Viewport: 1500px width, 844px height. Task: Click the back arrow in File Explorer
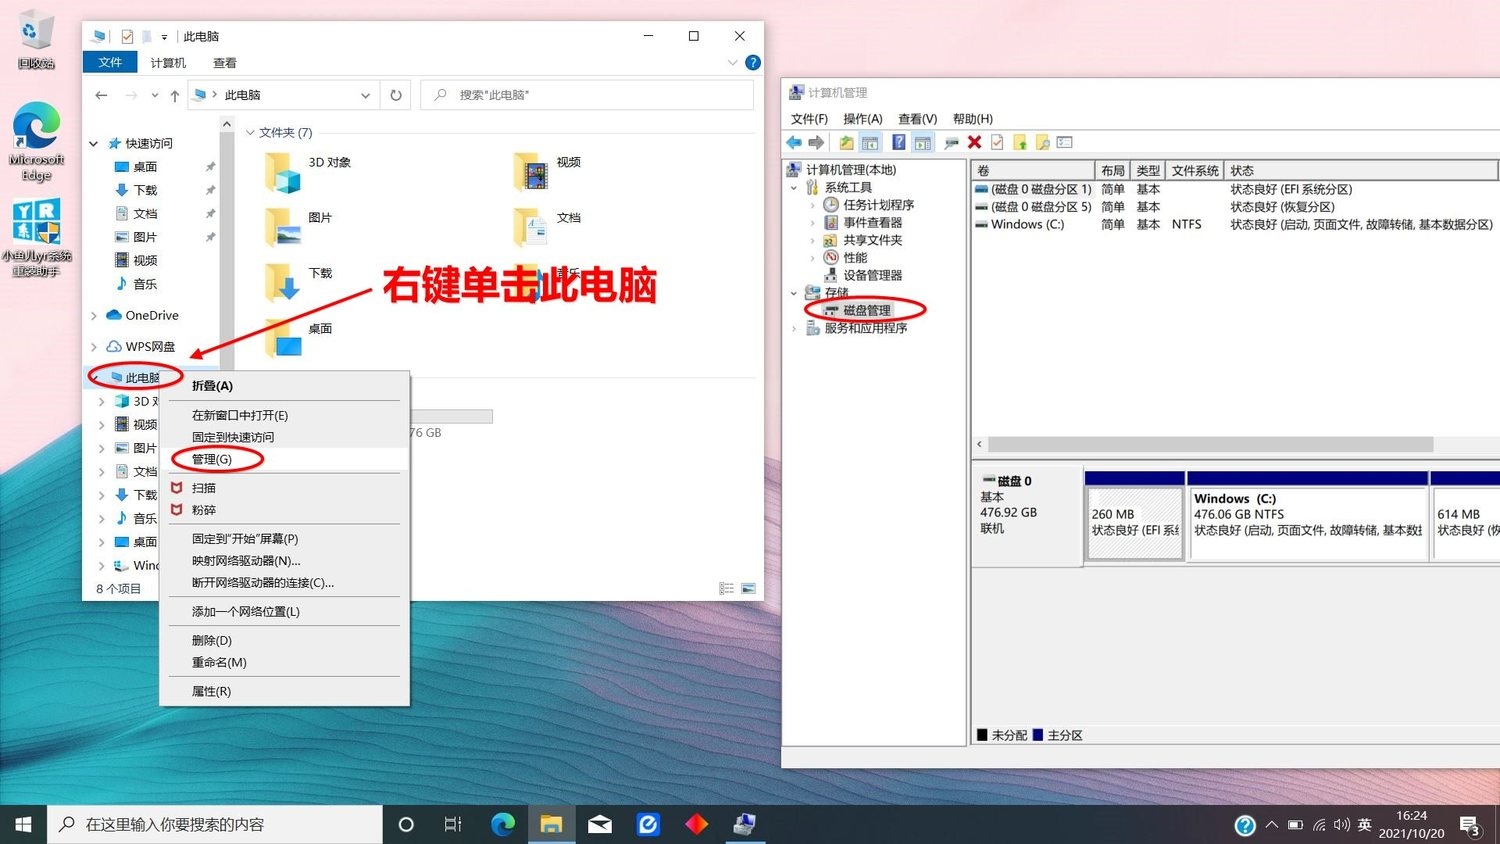101,94
